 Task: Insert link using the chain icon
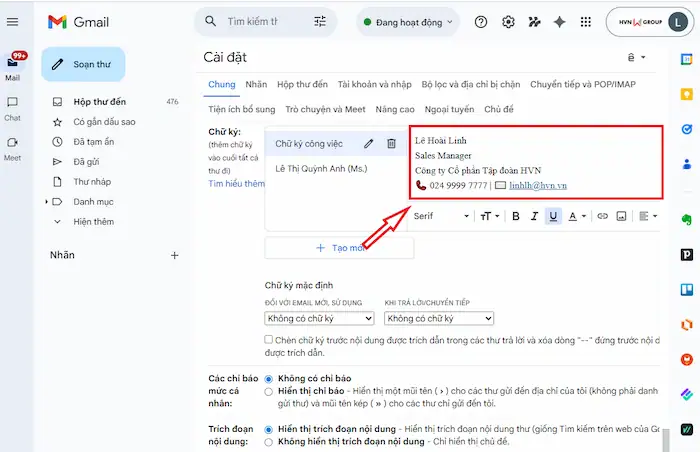[x=602, y=216]
